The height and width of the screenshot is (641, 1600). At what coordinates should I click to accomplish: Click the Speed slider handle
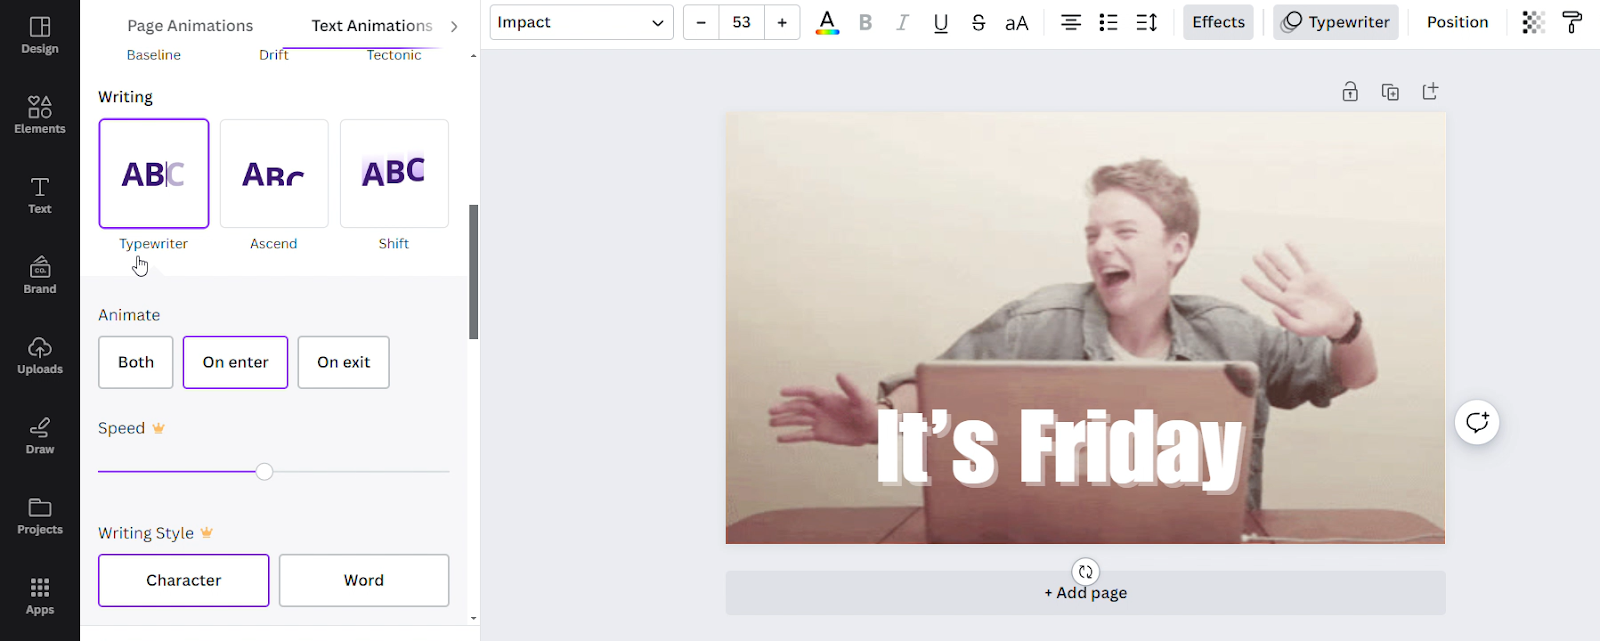point(264,471)
